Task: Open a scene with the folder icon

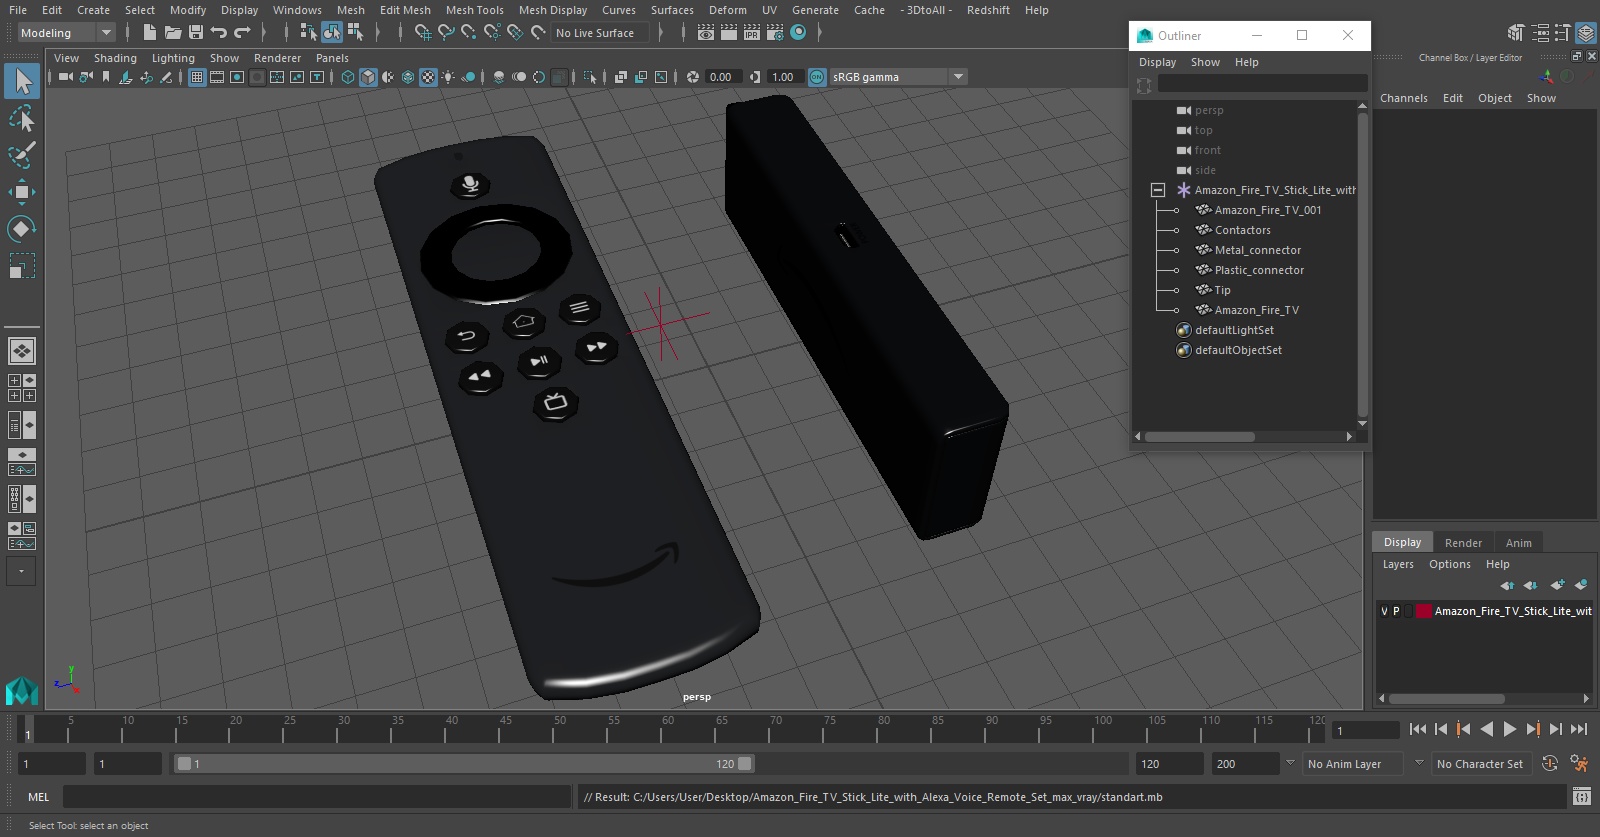Action: point(173,33)
